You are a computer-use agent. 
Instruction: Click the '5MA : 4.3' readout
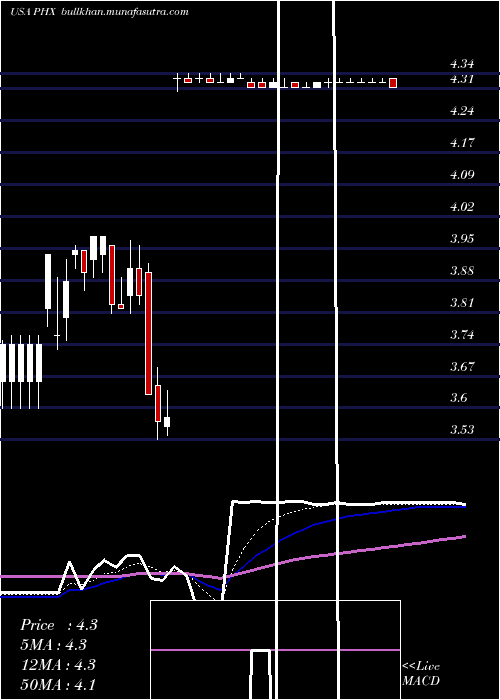[x=54, y=645]
